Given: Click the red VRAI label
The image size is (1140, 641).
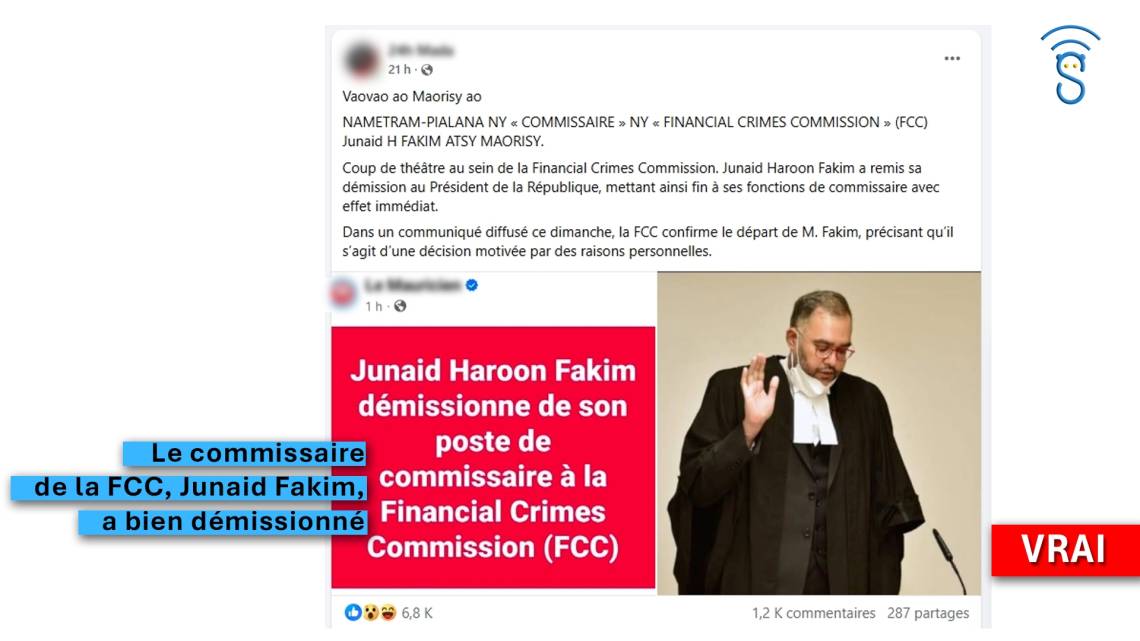Looking at the screenshot, I should (x=1065, y=549).
